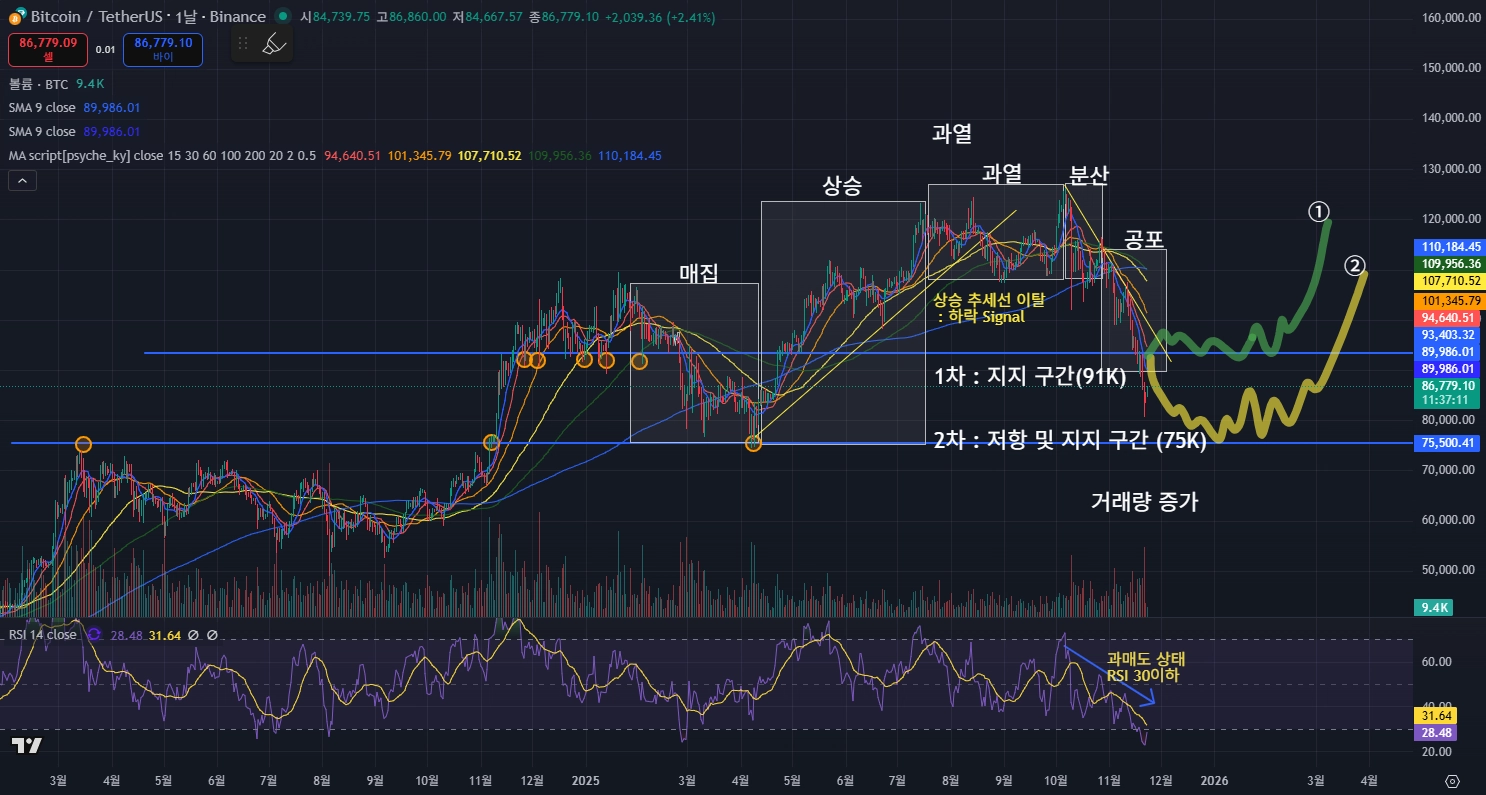Select the first SMA 9 close legend
The height and width of the screenshot is (795, 1486).
pos(42,108)
